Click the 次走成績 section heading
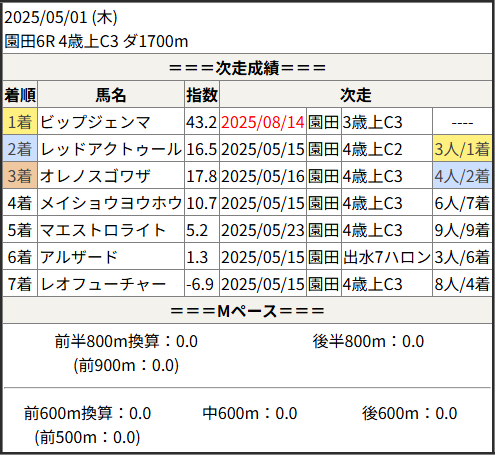Image resolution: width=495 pixels, height=455 pixels. (247, 68)
